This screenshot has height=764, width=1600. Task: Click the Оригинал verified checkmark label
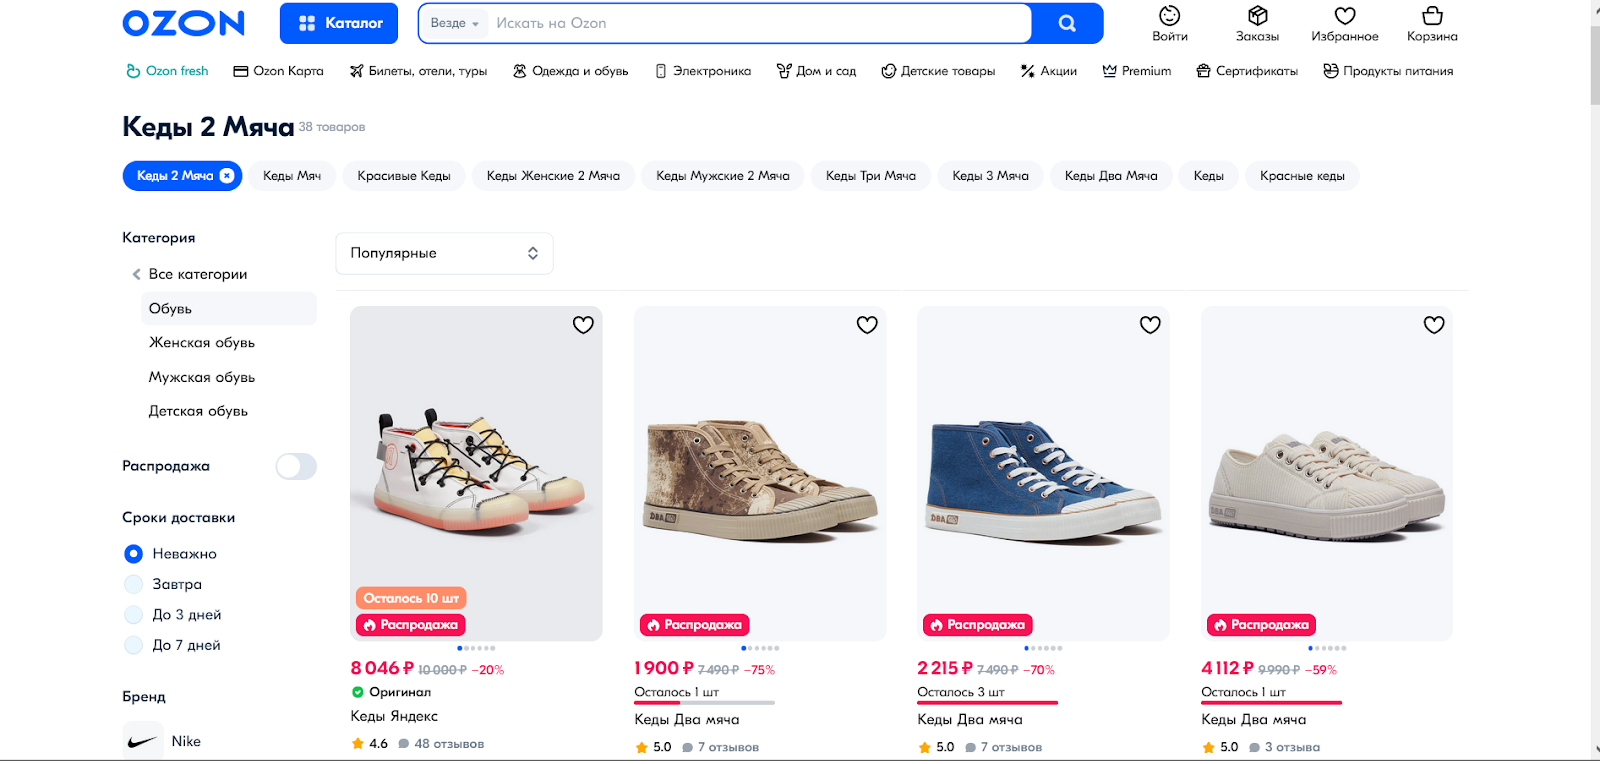coord(391,692)
